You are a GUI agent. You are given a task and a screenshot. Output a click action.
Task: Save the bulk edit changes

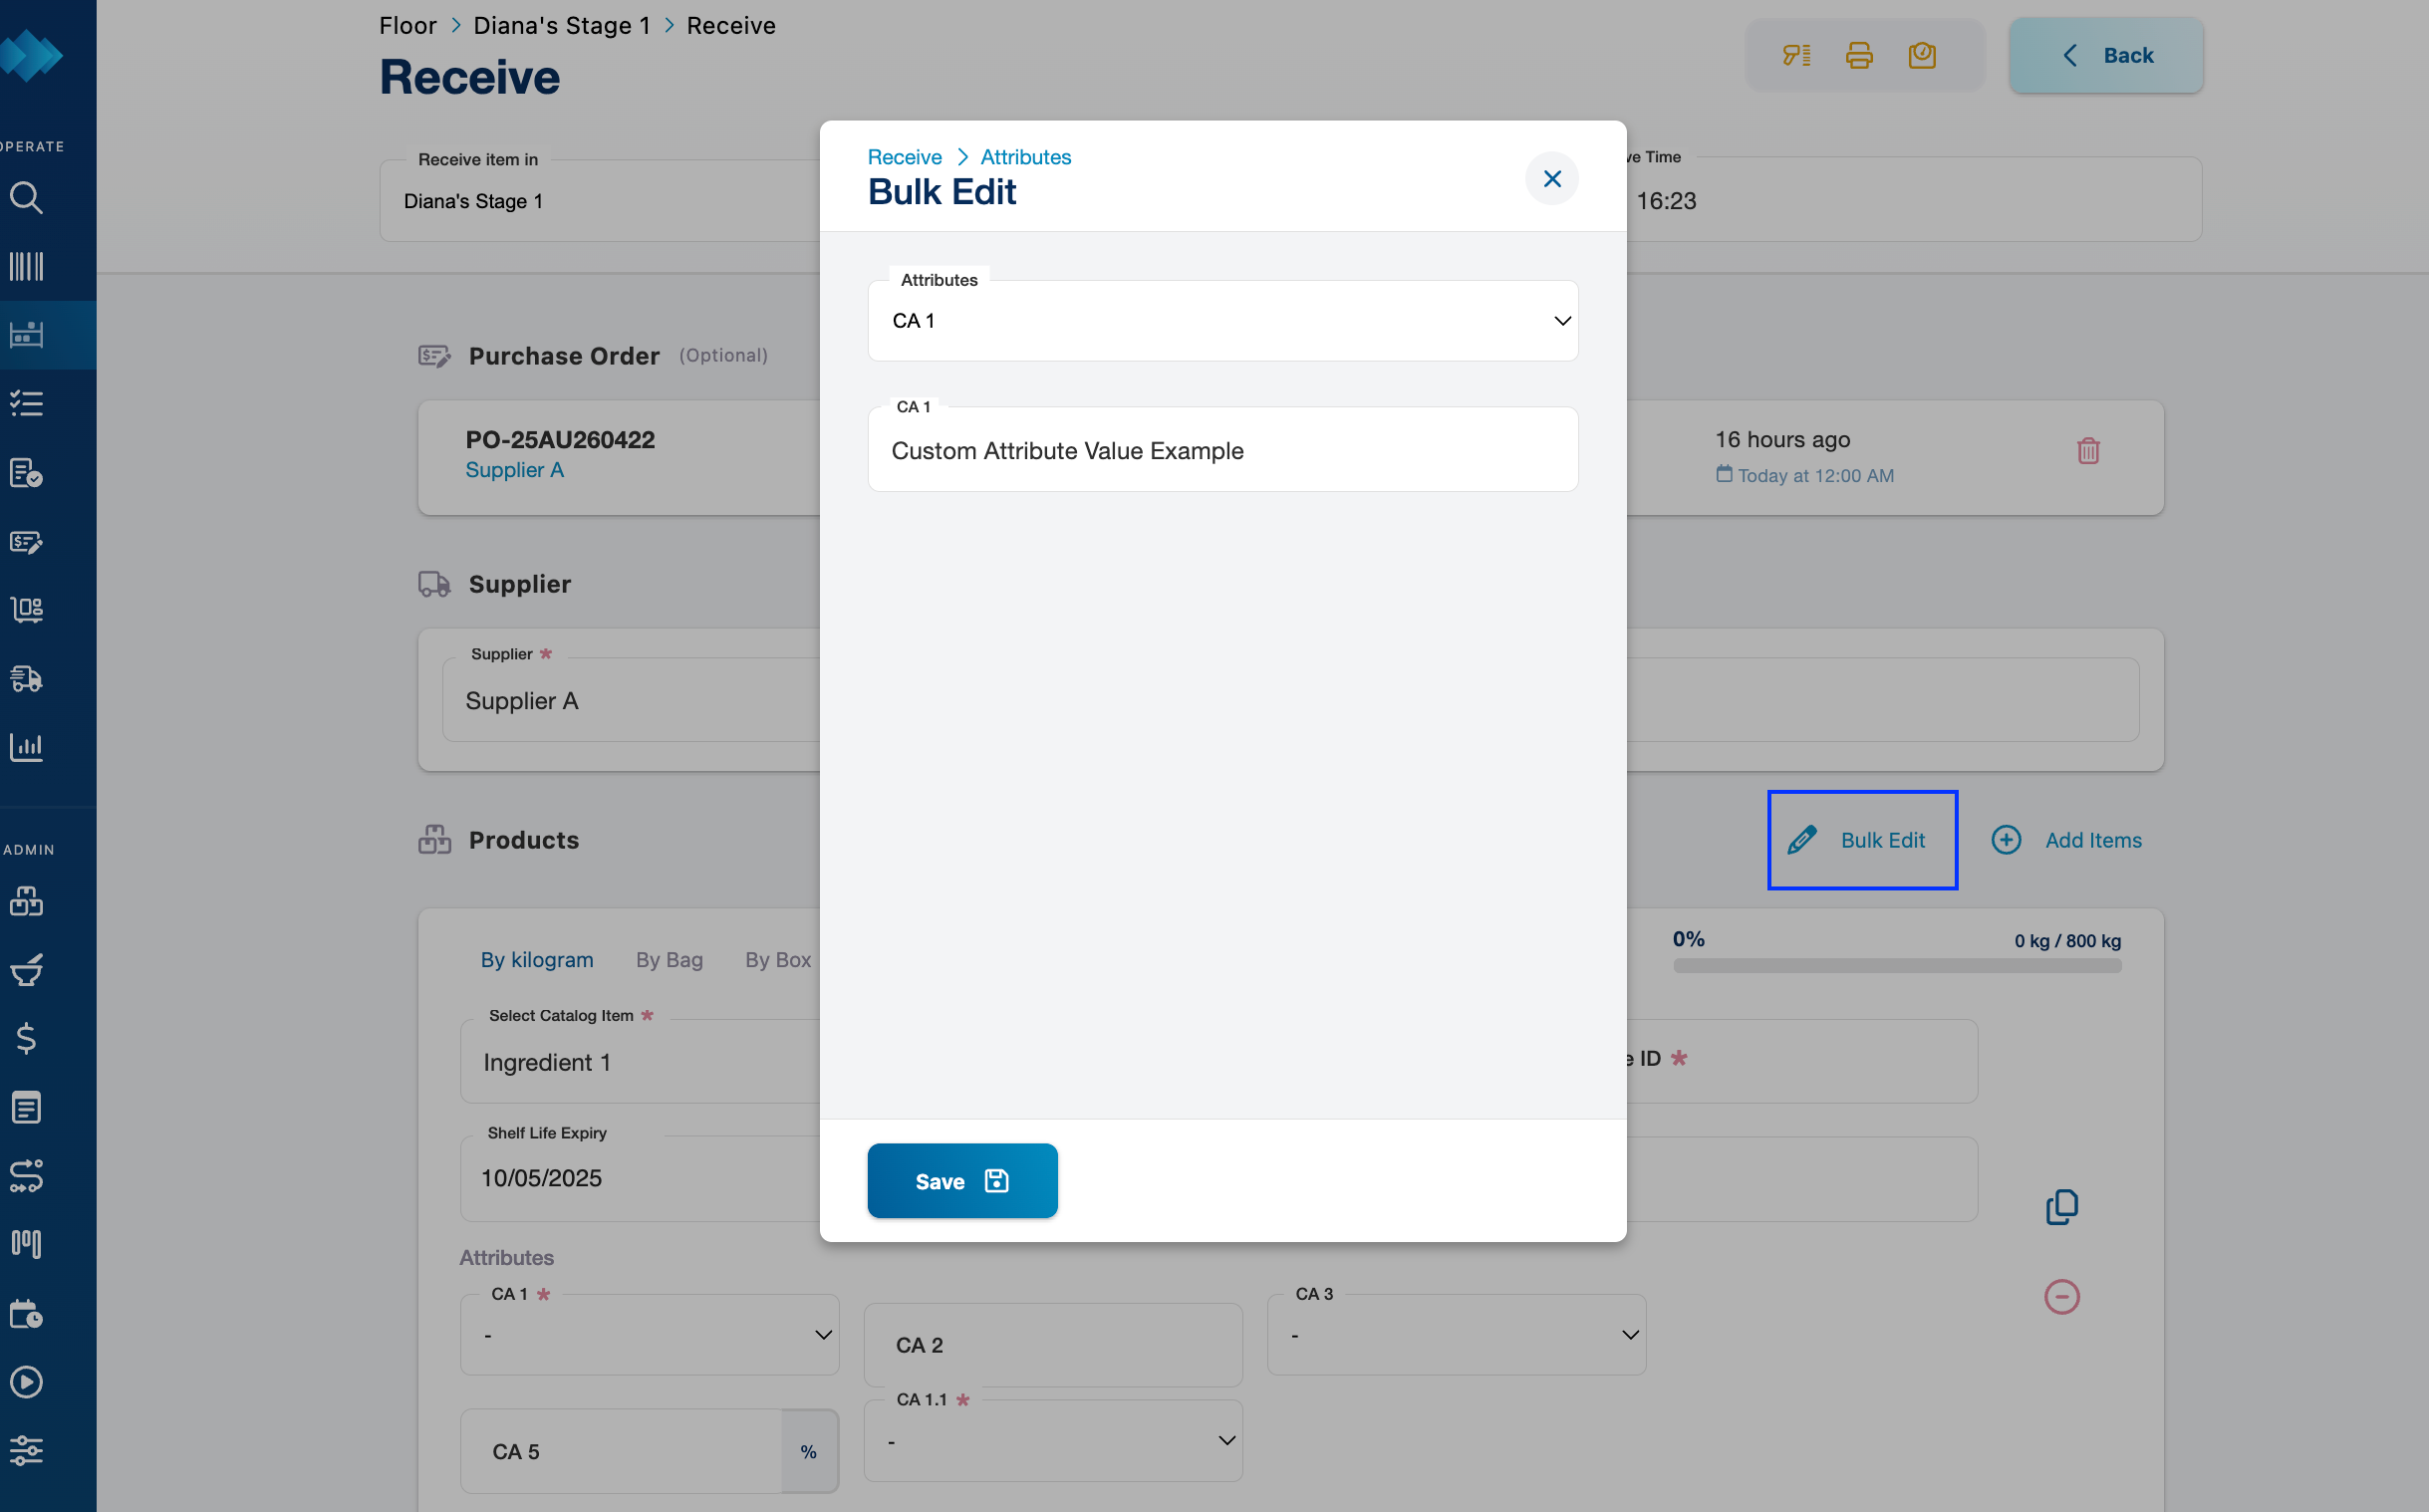962,1181
